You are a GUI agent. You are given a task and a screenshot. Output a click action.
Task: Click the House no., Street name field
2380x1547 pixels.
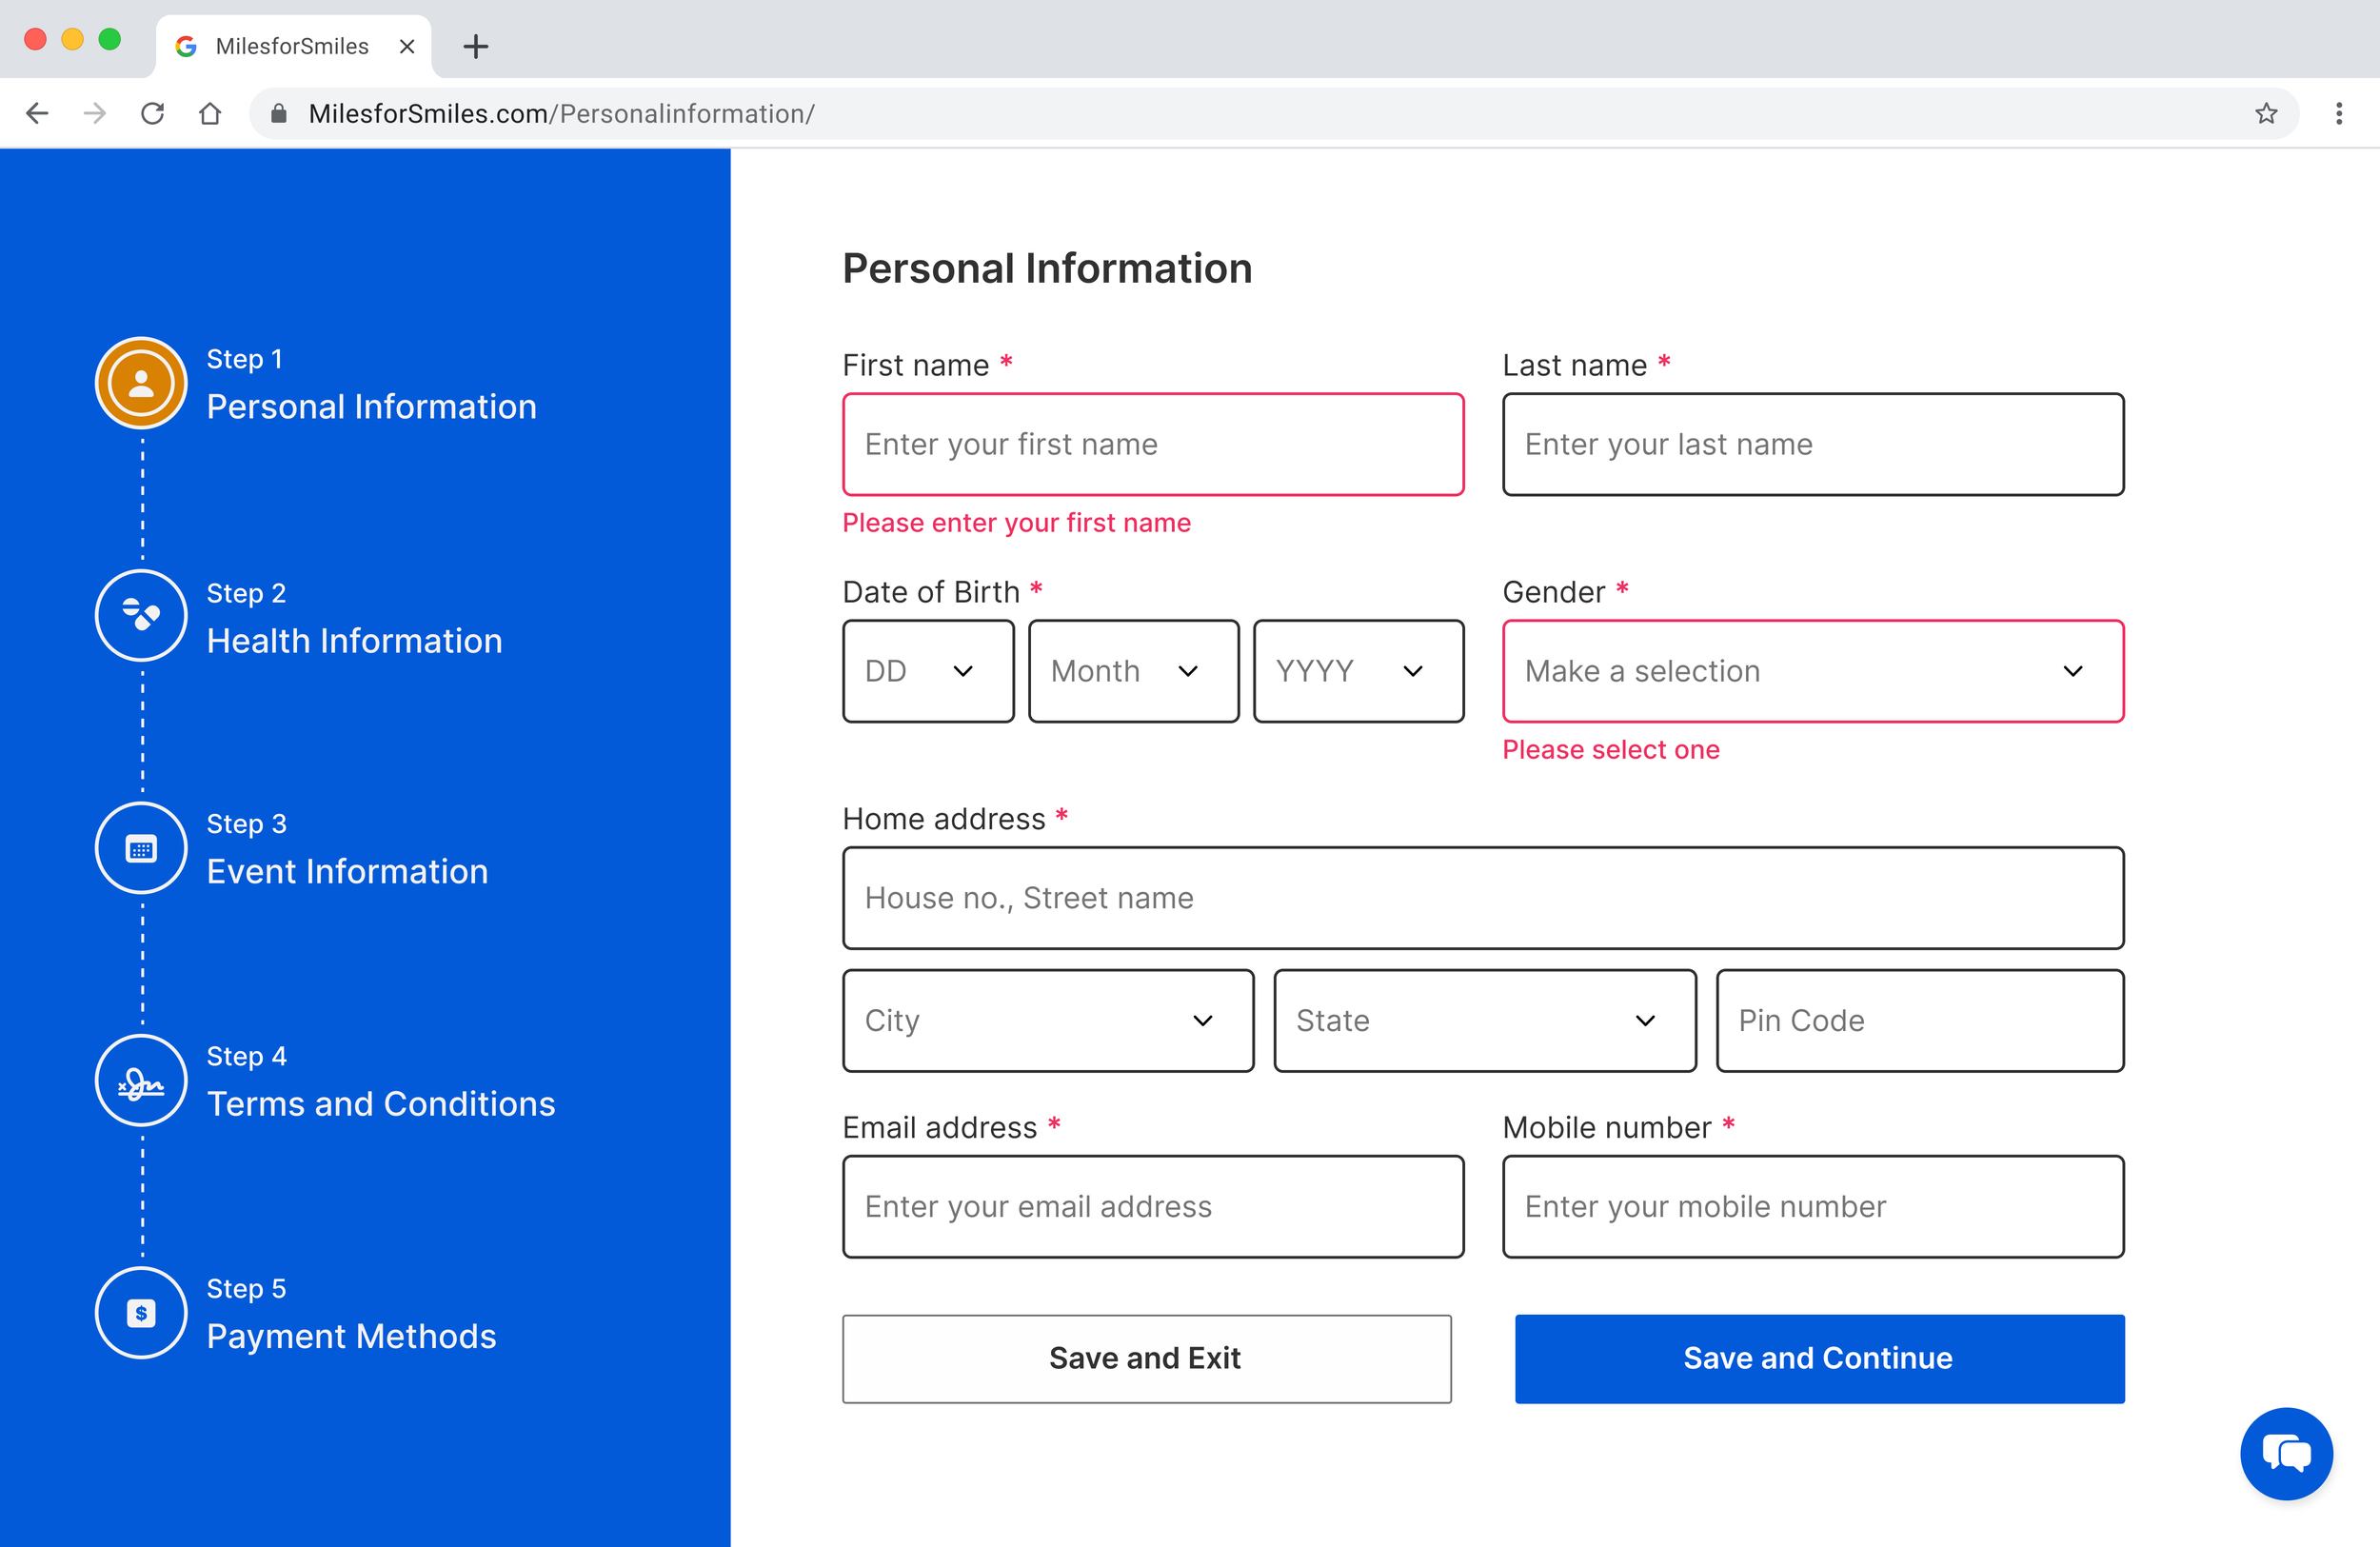1483,898
